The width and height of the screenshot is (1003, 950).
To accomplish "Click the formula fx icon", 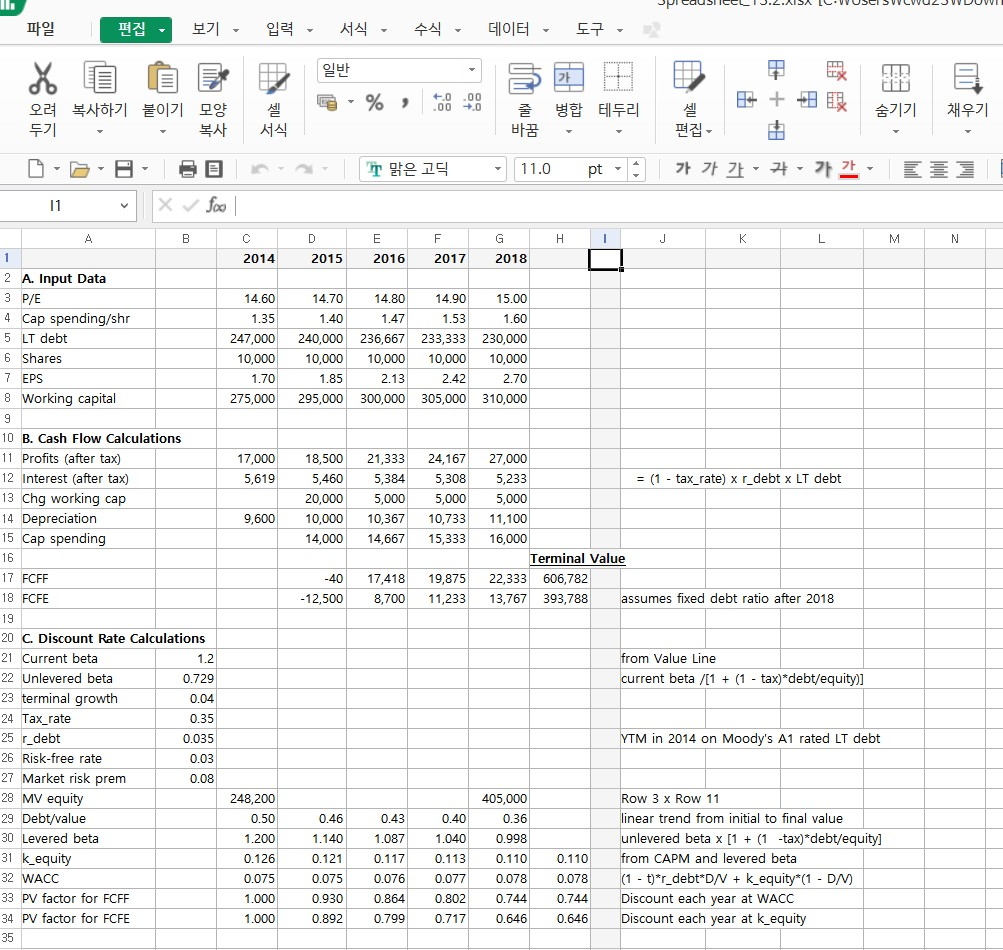I will (216, 205).
